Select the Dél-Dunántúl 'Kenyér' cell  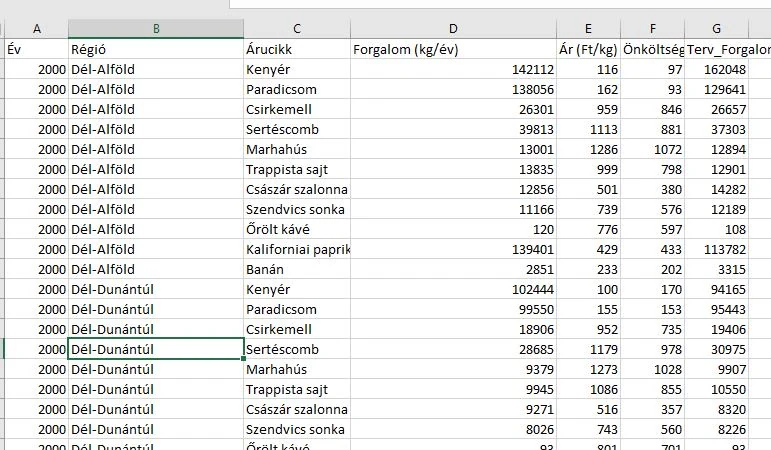(x=297, y=289)
